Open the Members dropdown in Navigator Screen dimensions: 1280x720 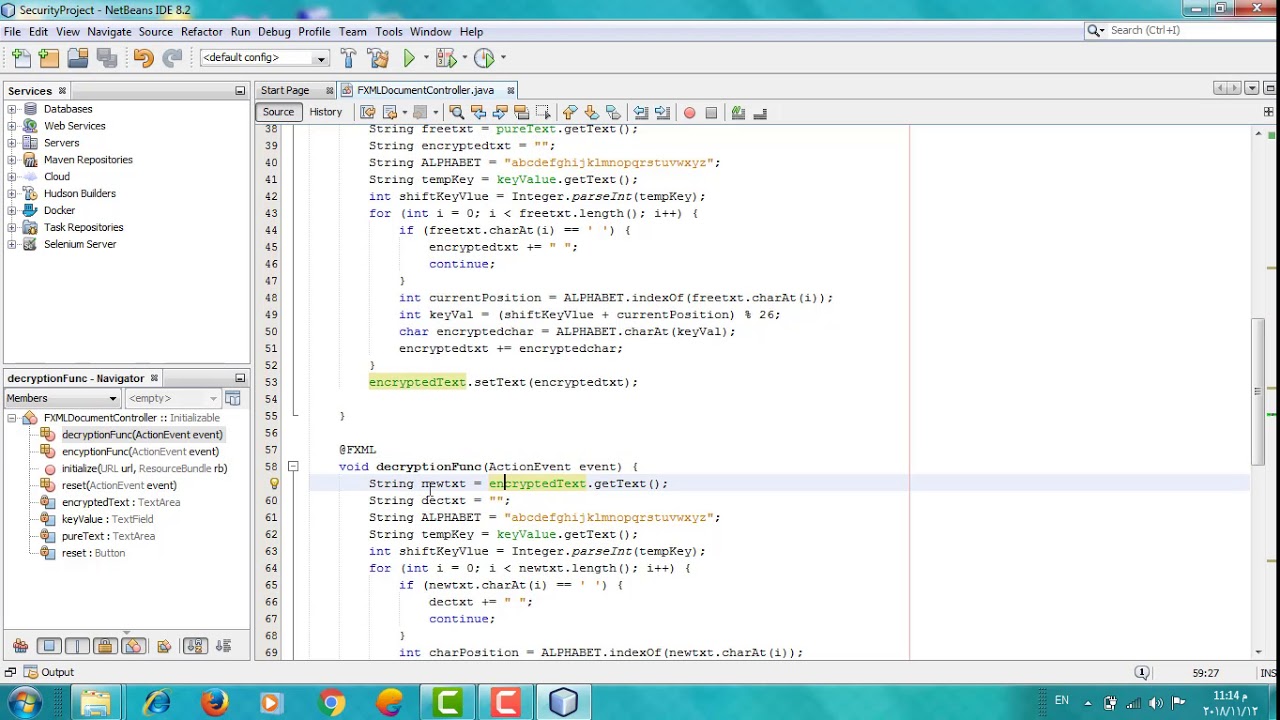tap(62, 398)
